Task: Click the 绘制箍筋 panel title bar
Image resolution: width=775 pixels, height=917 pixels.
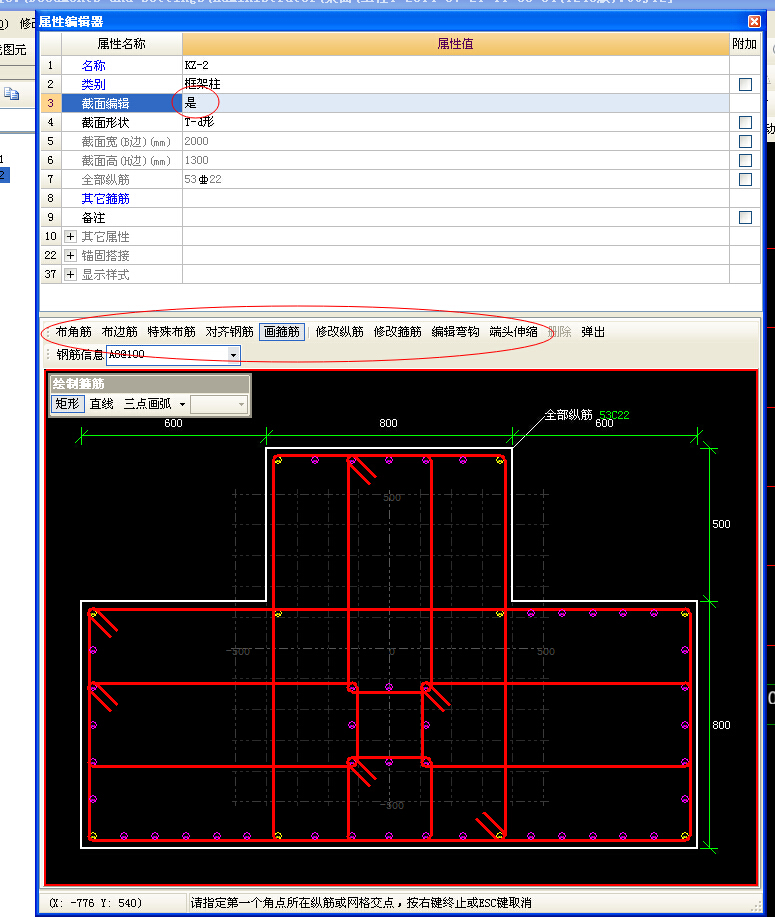Action: (x=150, y=384)
